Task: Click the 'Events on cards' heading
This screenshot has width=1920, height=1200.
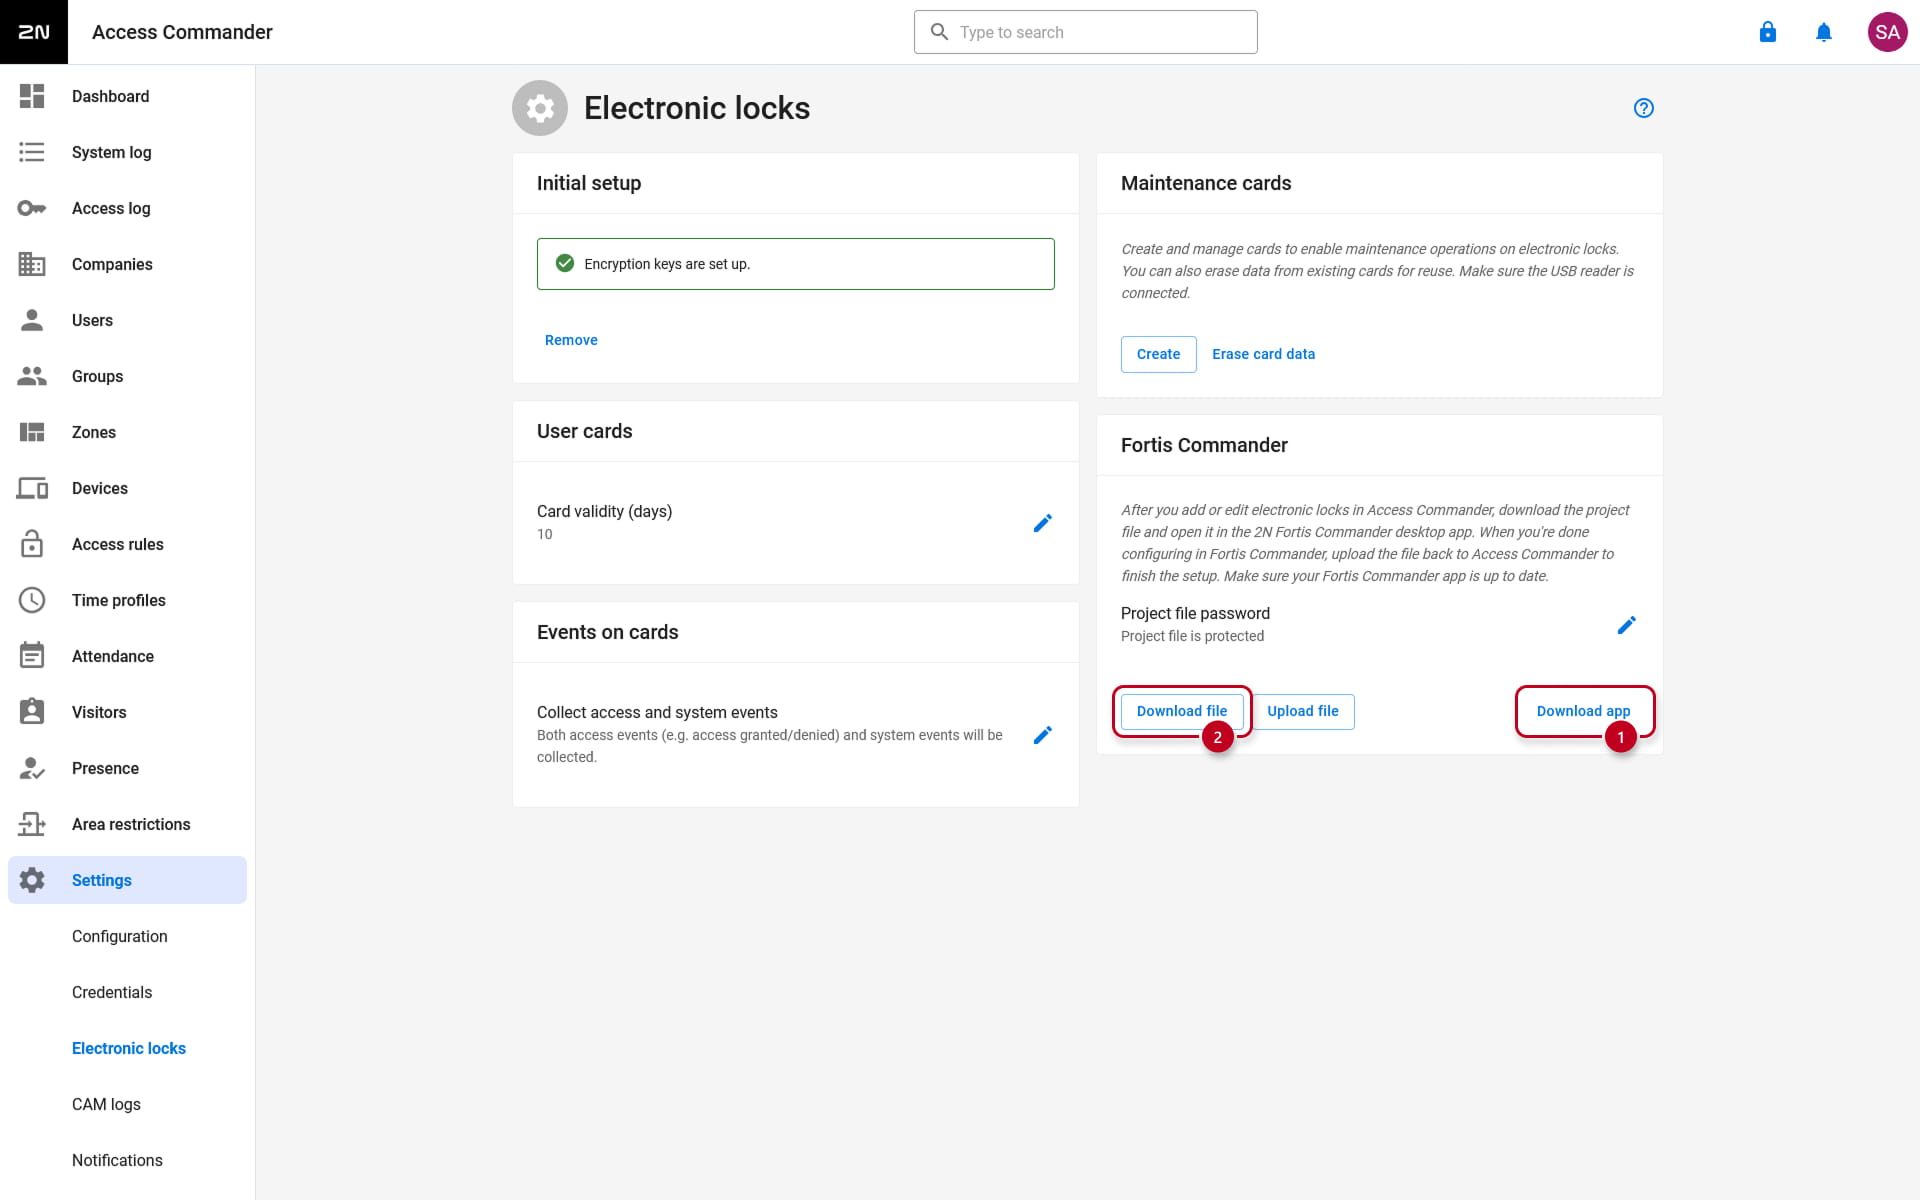Action: tap(607, 632)
